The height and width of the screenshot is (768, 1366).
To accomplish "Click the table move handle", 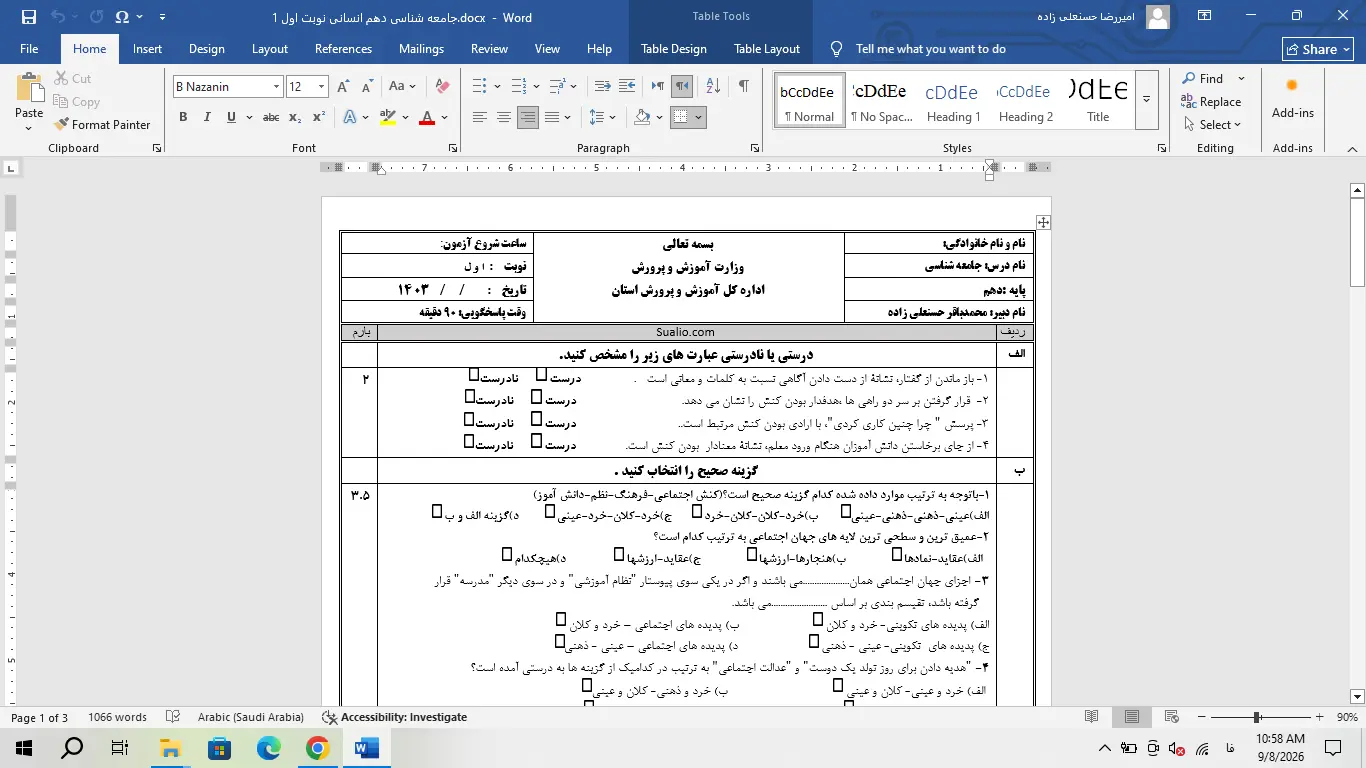I will tap(1043, 222).
